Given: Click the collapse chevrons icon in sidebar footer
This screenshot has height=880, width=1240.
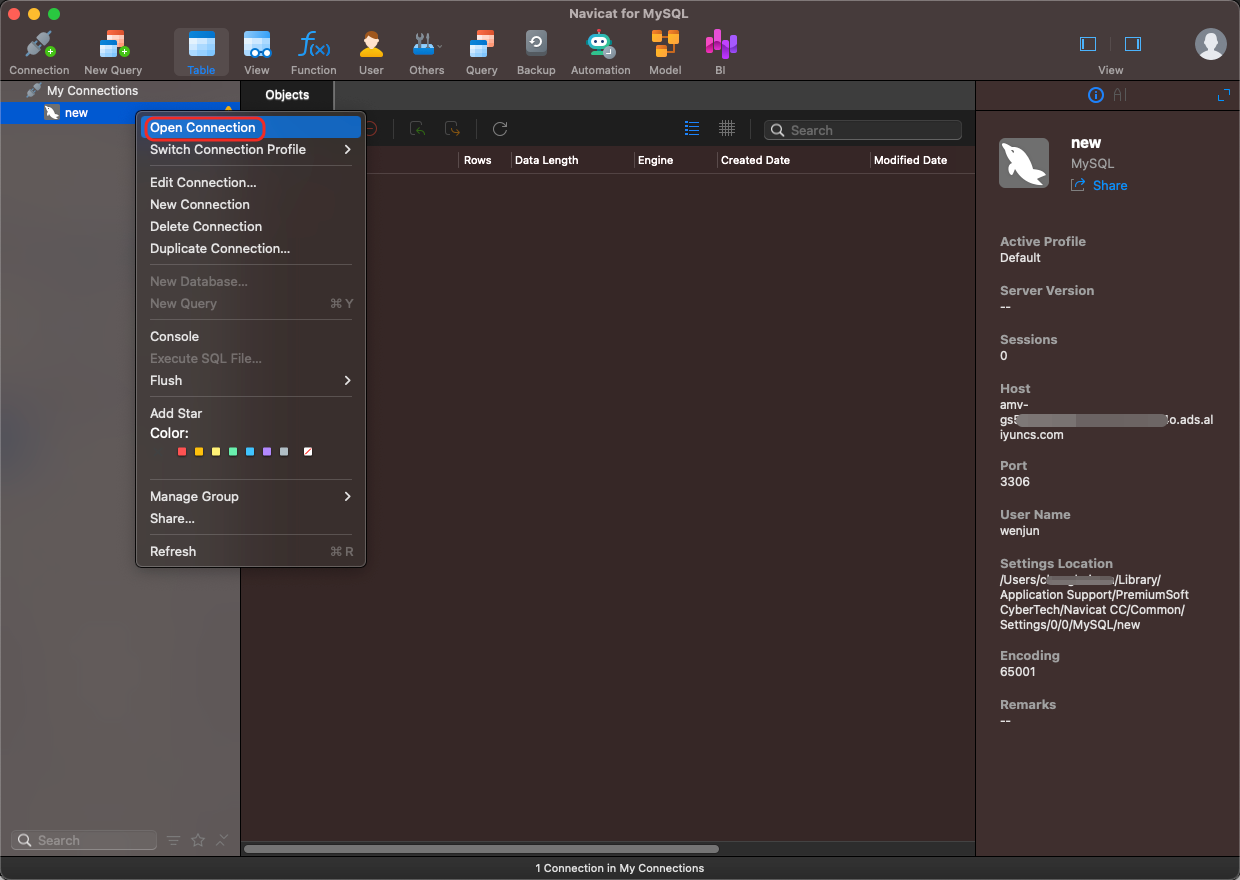Looking at the screenshot, I should click(222, 840).
